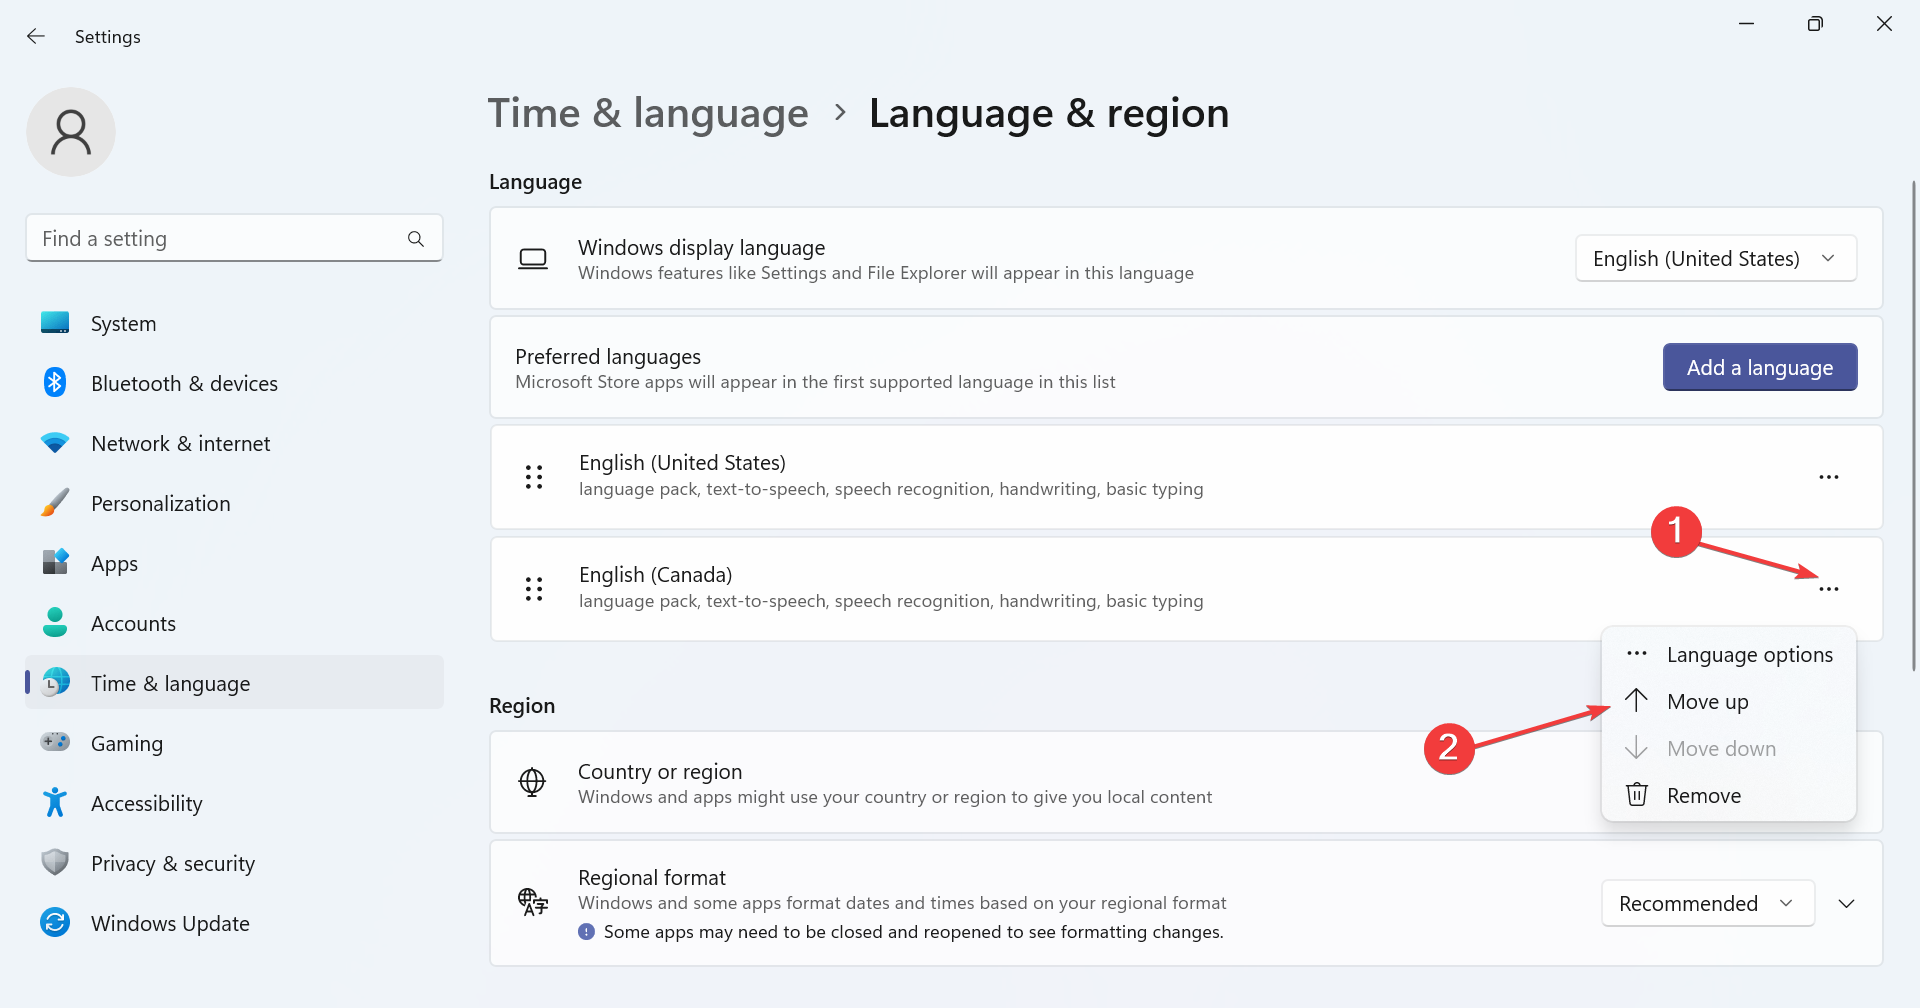This screenshot has height=1008, width=1920.
Task: Click the vertical scrollbar on the right
Action: [x=1913, y=425]
